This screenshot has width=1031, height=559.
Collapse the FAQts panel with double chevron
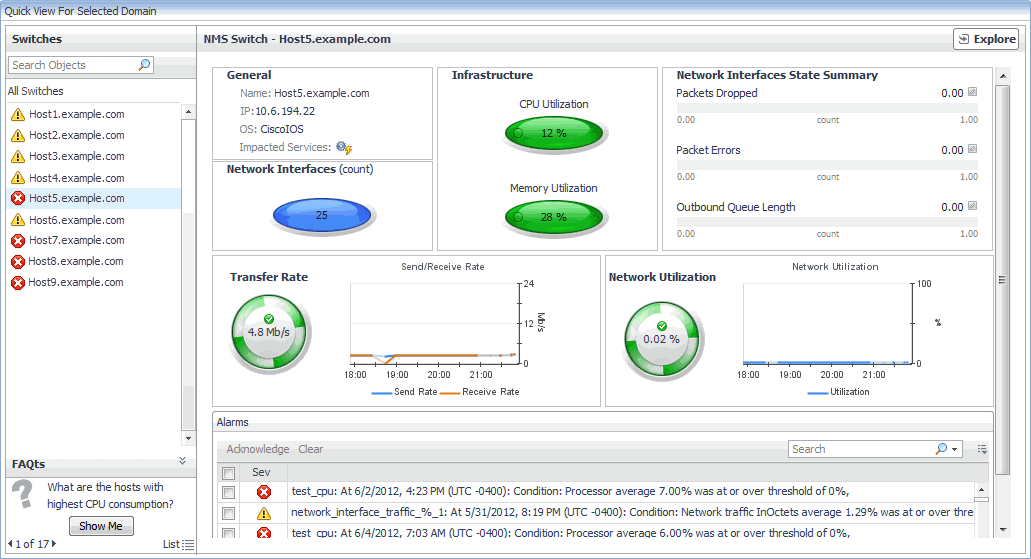click(x=183, y=461)
